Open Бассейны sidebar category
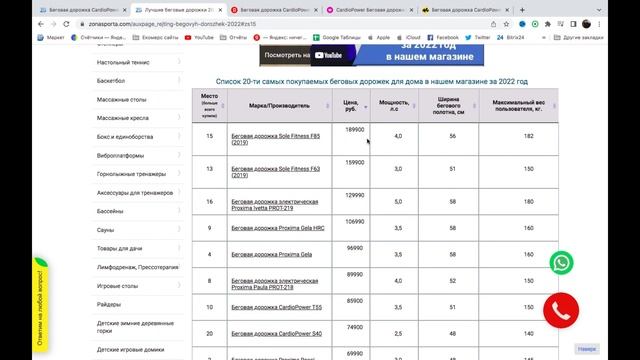 tap(110, 211)
